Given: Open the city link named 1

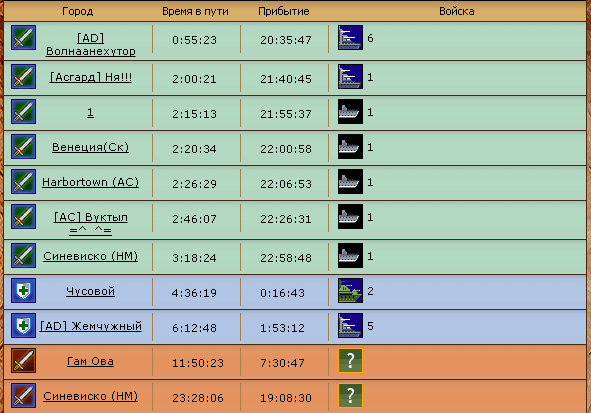Looking at the screenshot, I should (90, 112).
